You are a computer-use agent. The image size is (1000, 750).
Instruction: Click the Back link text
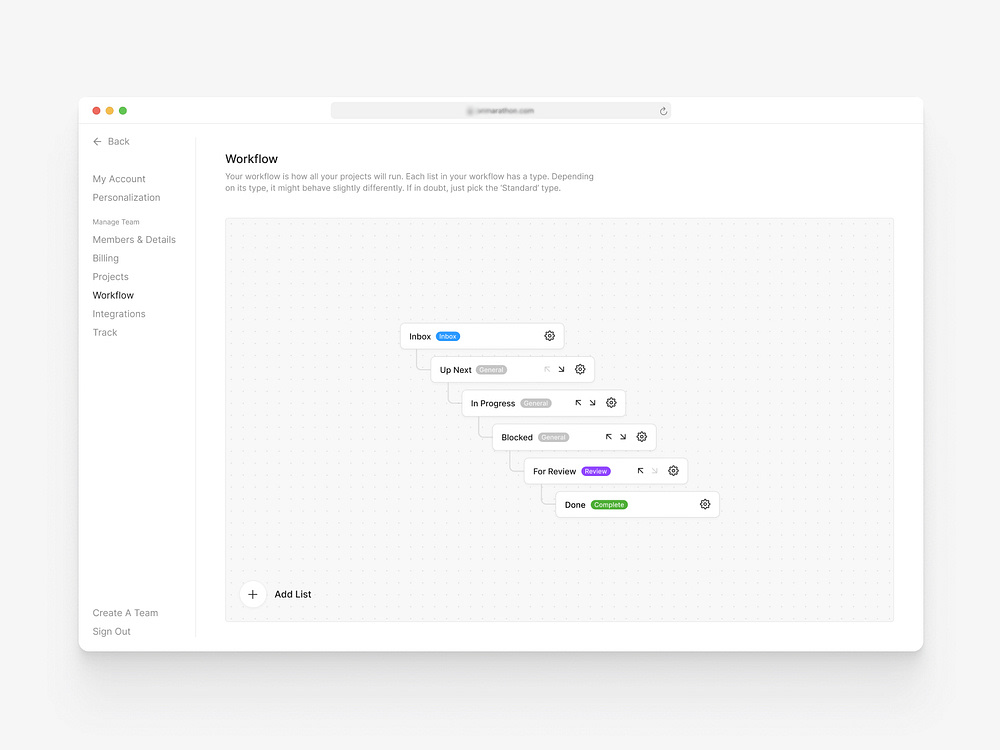[x=119, y=142]
